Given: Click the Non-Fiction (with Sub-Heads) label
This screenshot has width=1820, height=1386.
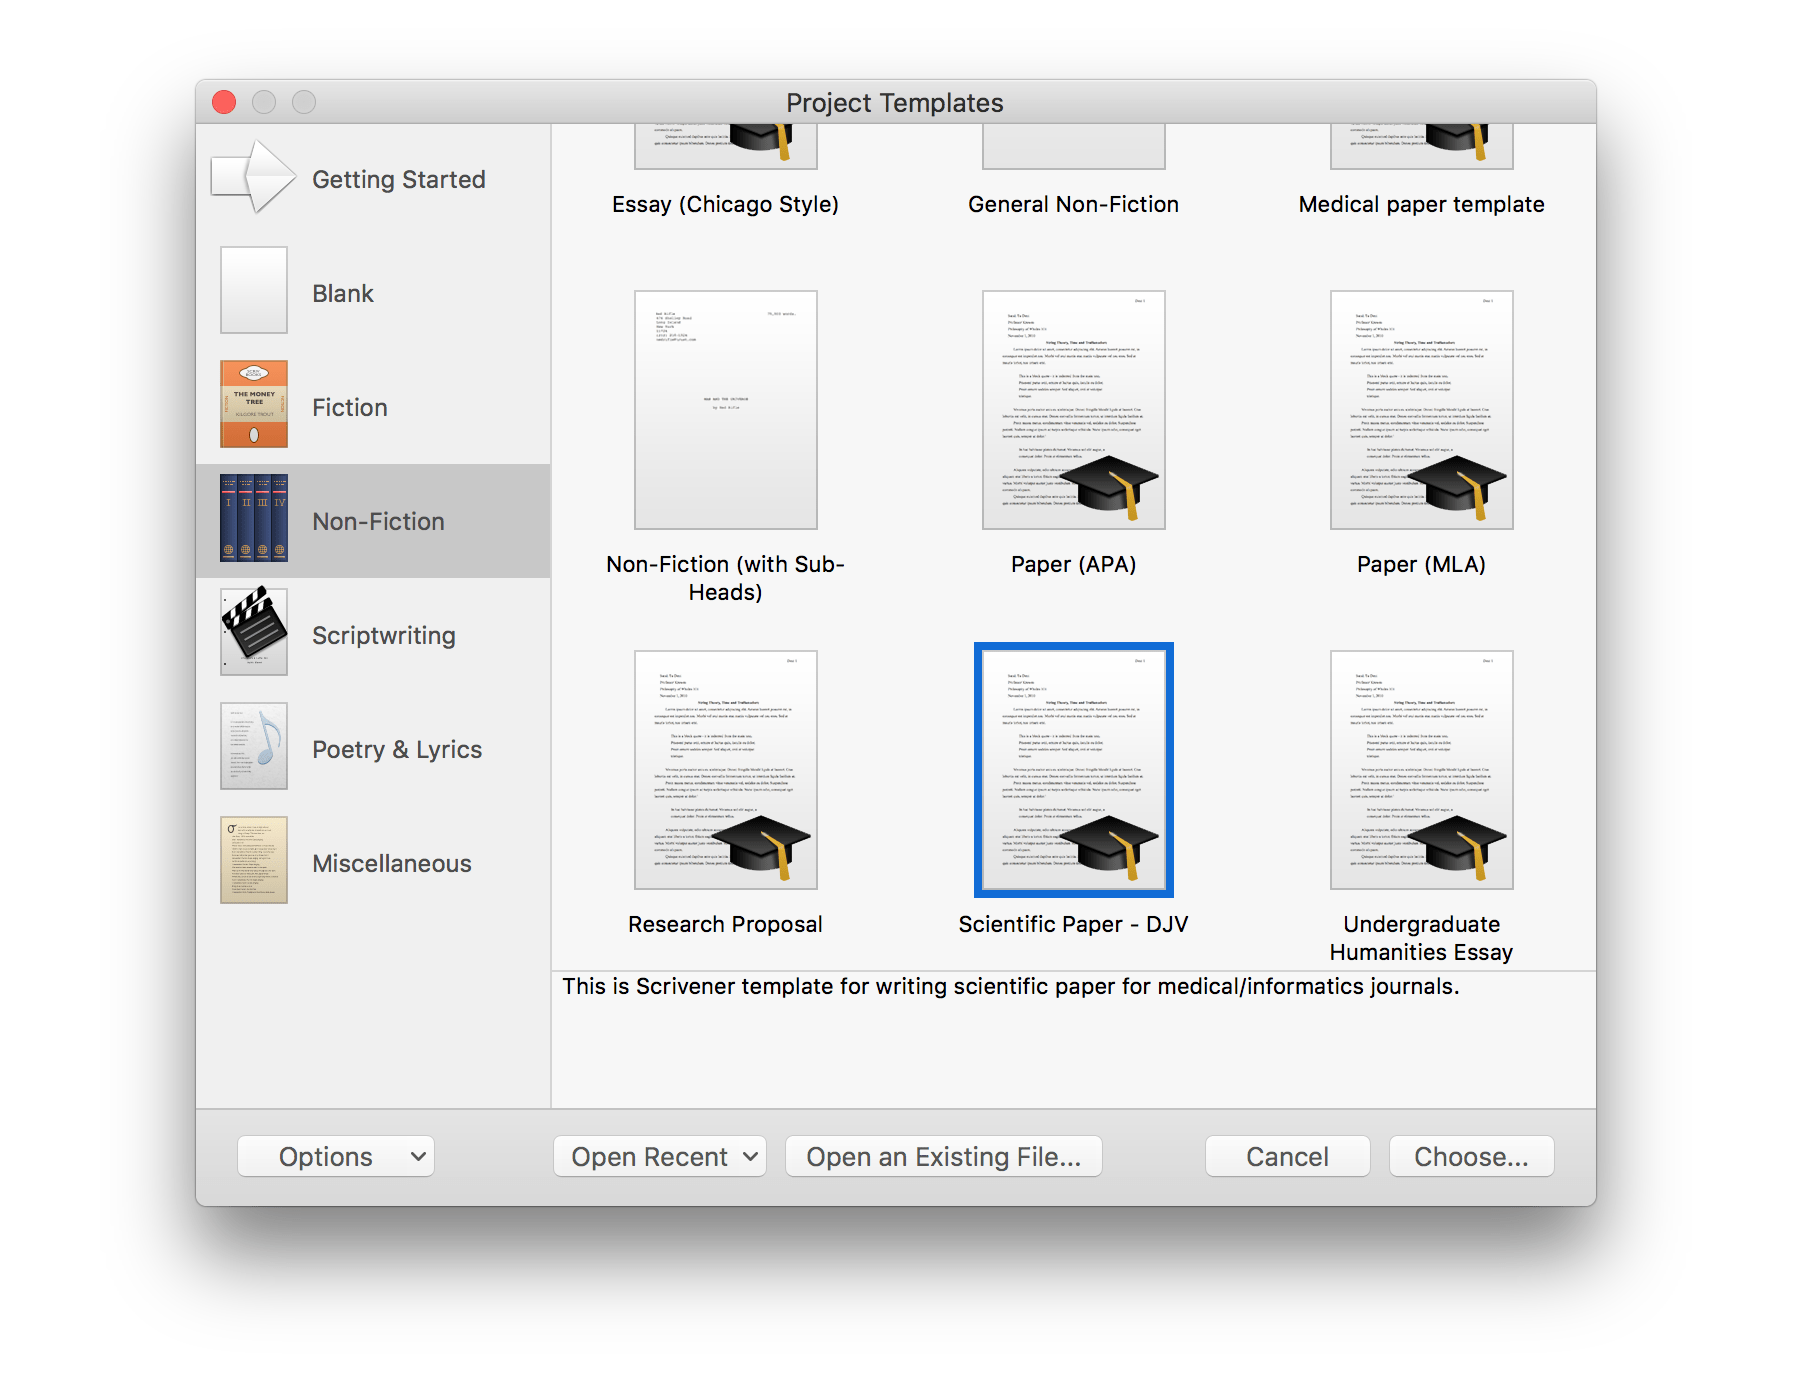Looking at the screenshot, I should pyautogui.click(x=726, y=578).
